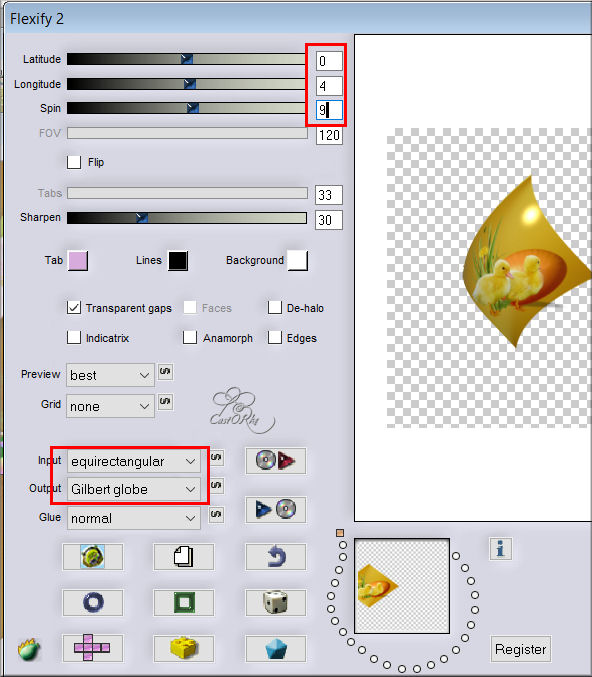Click the copy pages icon button
Image resolution: width=592 pixels, height=677 pixels.
point(184,557)
